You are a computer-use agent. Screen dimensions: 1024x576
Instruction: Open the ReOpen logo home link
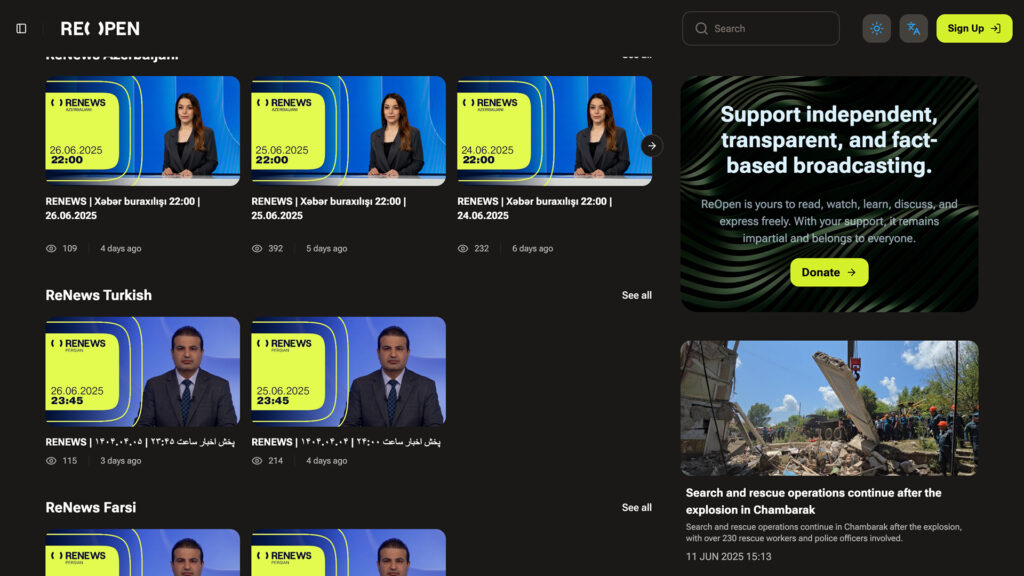pyautogui.click(x=100, y=29)
